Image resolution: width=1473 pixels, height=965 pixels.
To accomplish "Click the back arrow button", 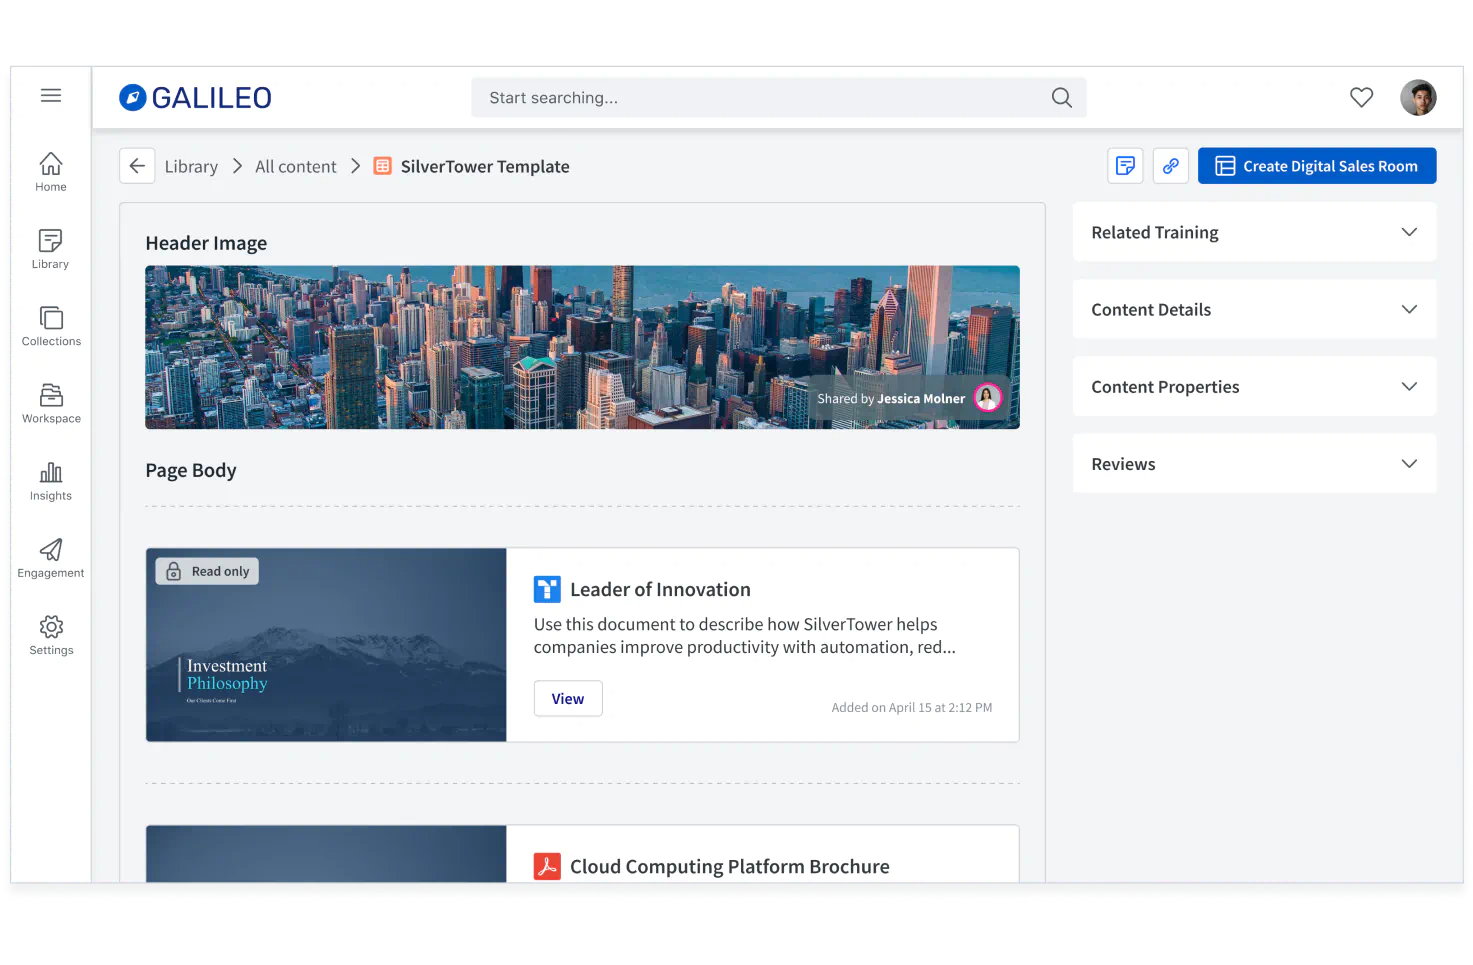I will tap(137, 166).
